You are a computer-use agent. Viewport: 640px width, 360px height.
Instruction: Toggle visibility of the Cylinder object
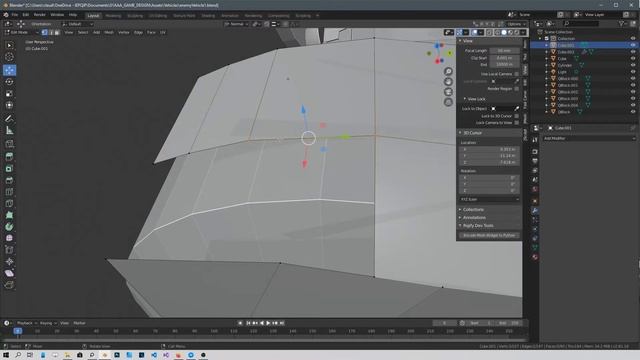[633, 65]
